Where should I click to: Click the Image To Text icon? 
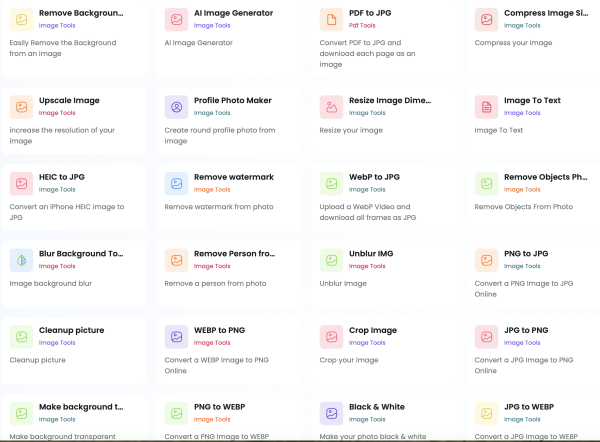click(x=487, y=107)
